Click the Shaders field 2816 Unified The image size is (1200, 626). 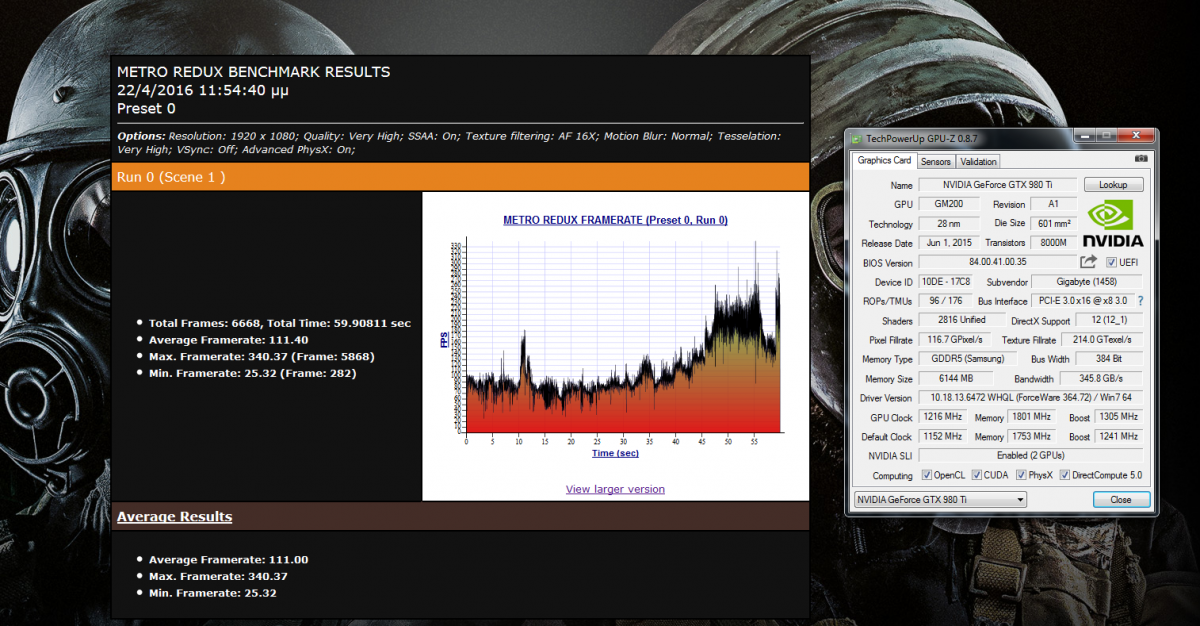click(961, 320)
